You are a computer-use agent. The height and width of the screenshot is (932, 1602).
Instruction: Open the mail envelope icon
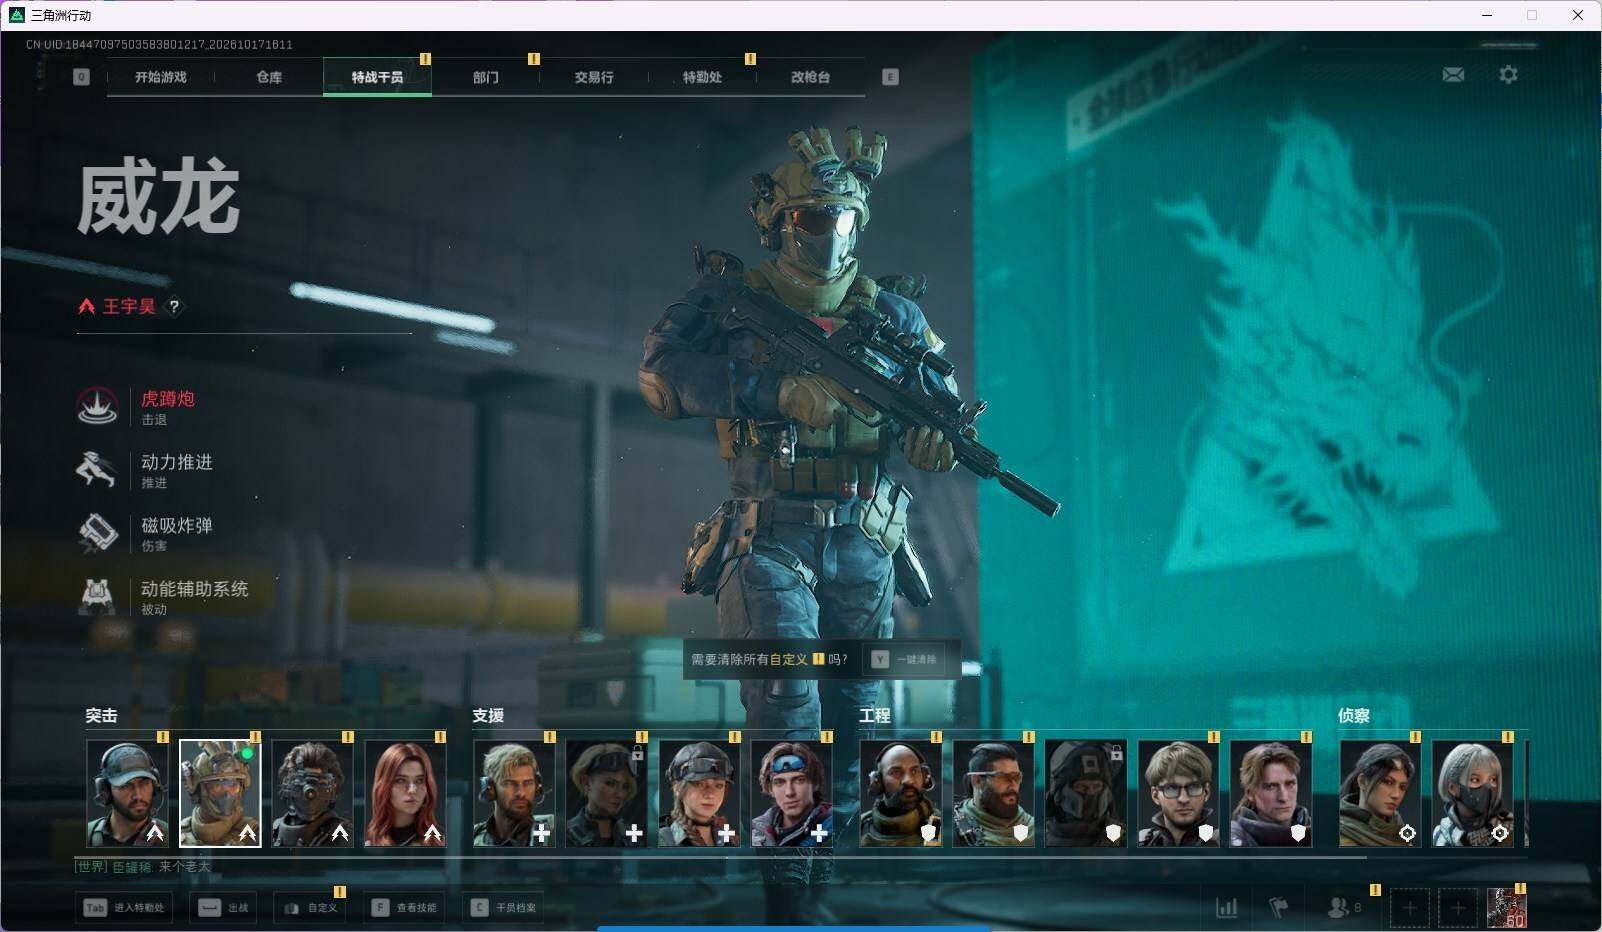coord(1453,75)
